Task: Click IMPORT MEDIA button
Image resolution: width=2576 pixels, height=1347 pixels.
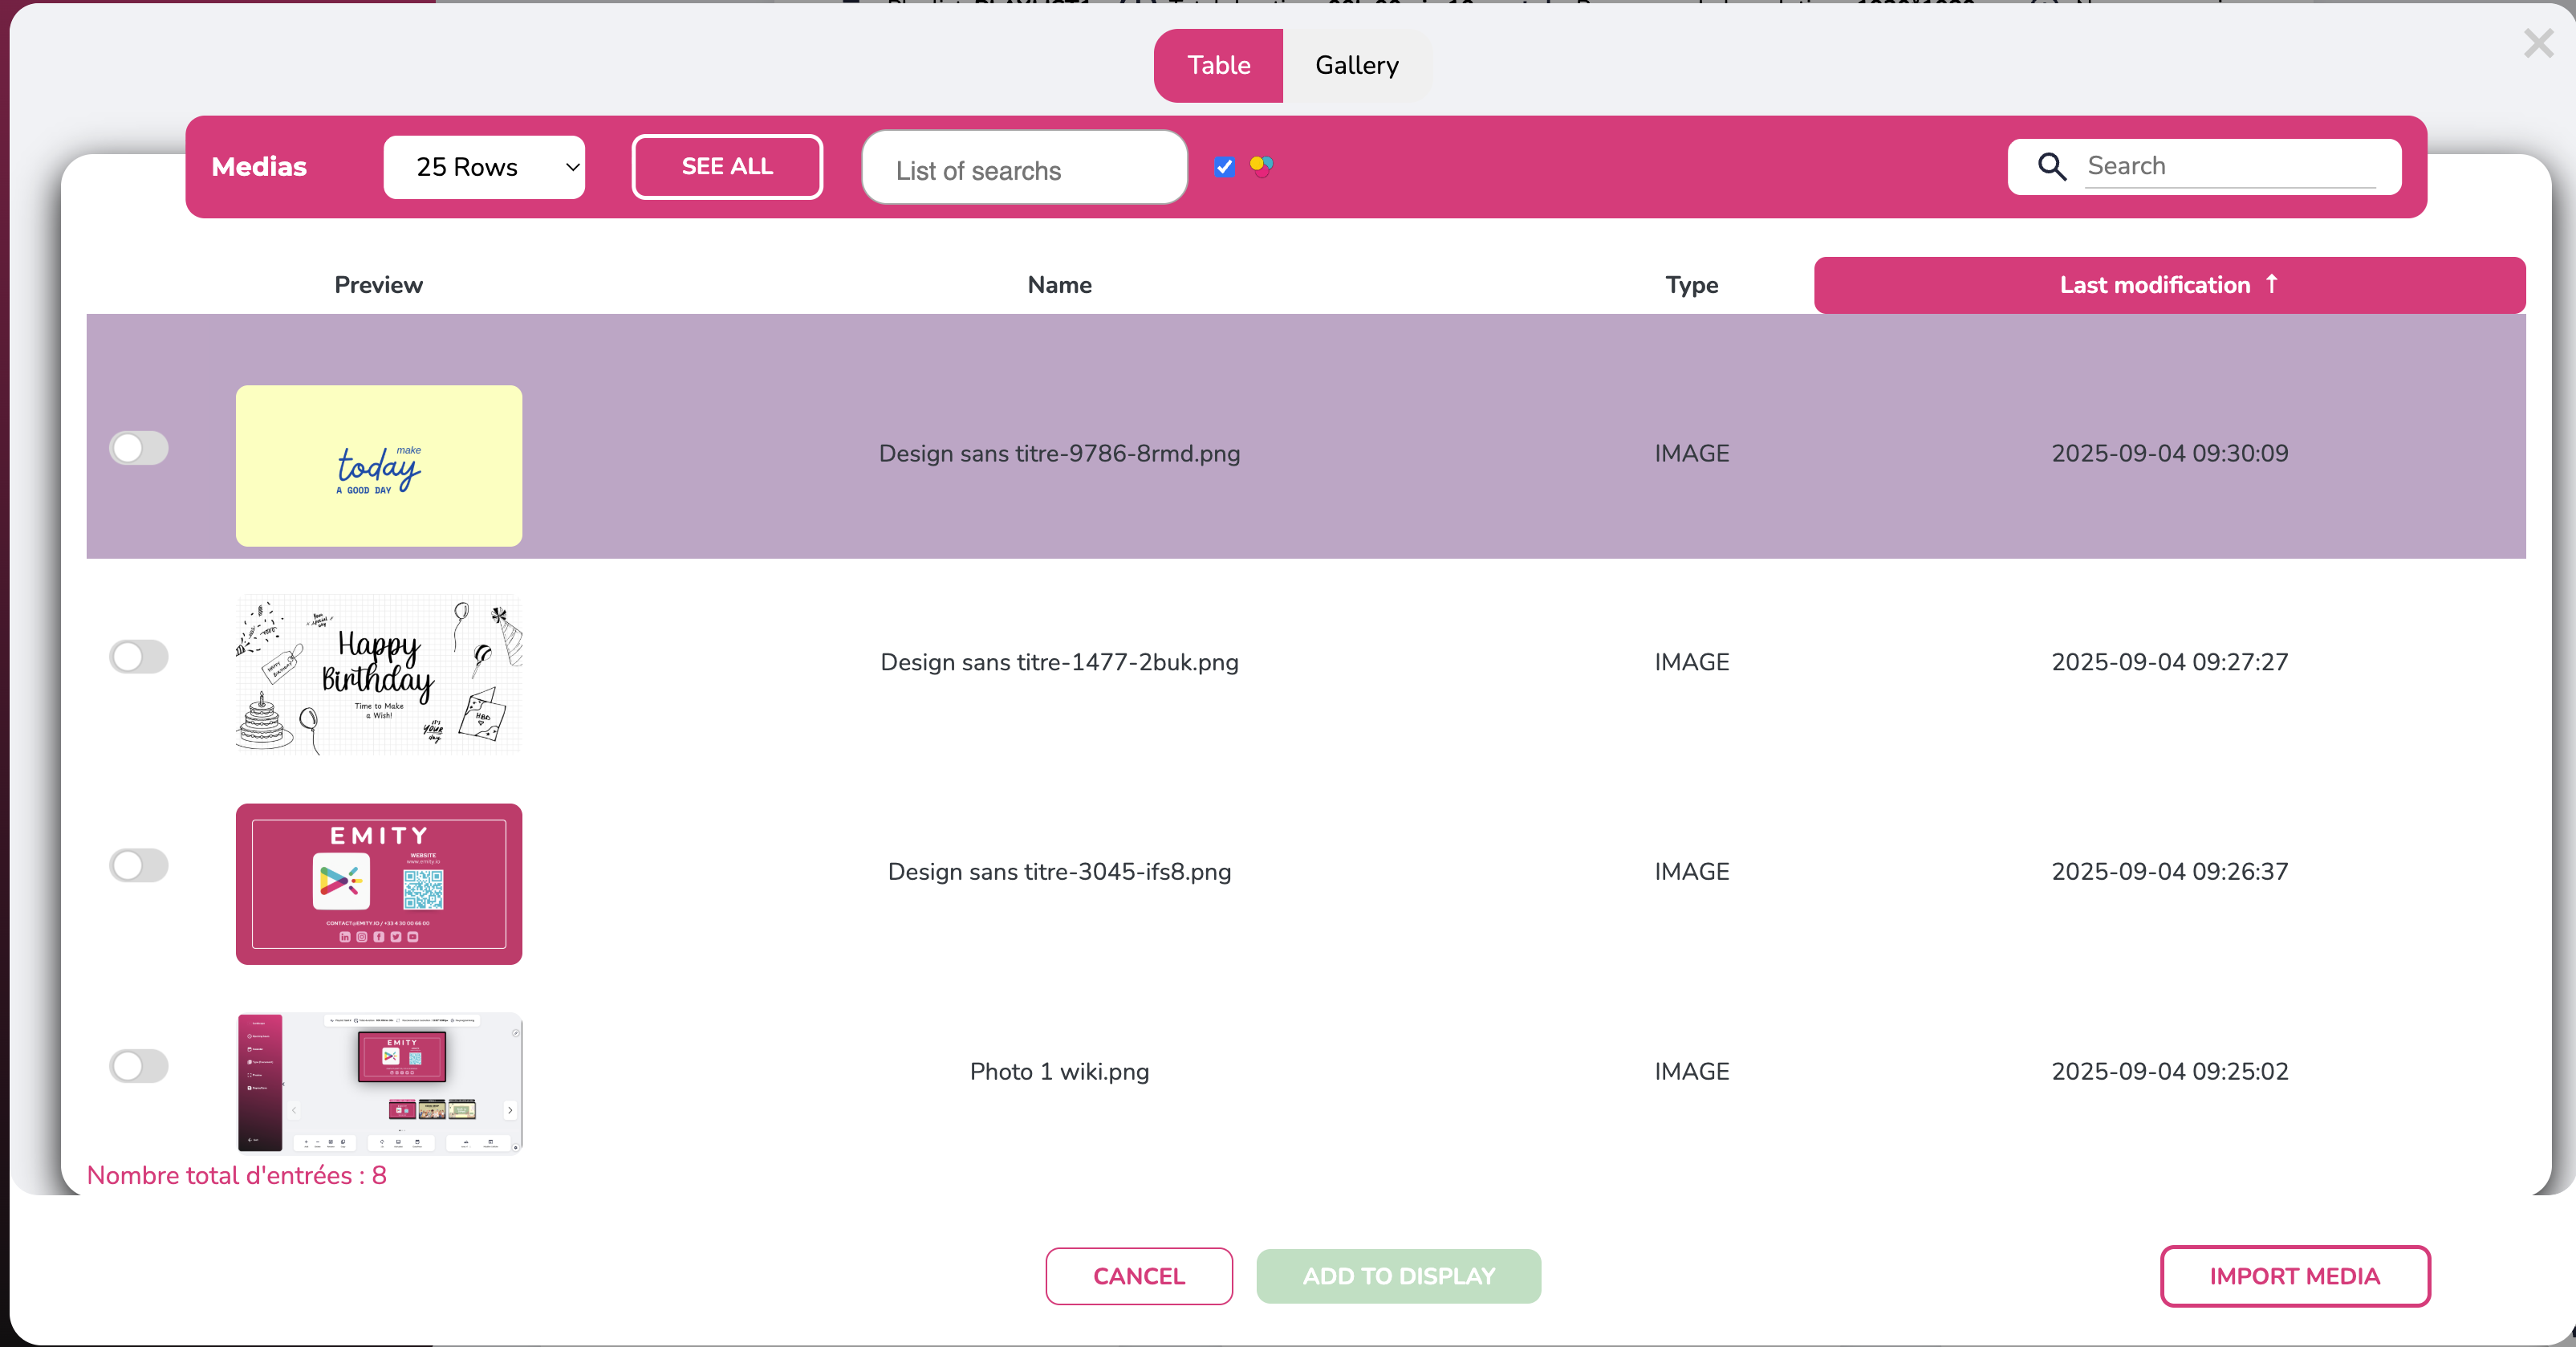Action: 2294,1276
